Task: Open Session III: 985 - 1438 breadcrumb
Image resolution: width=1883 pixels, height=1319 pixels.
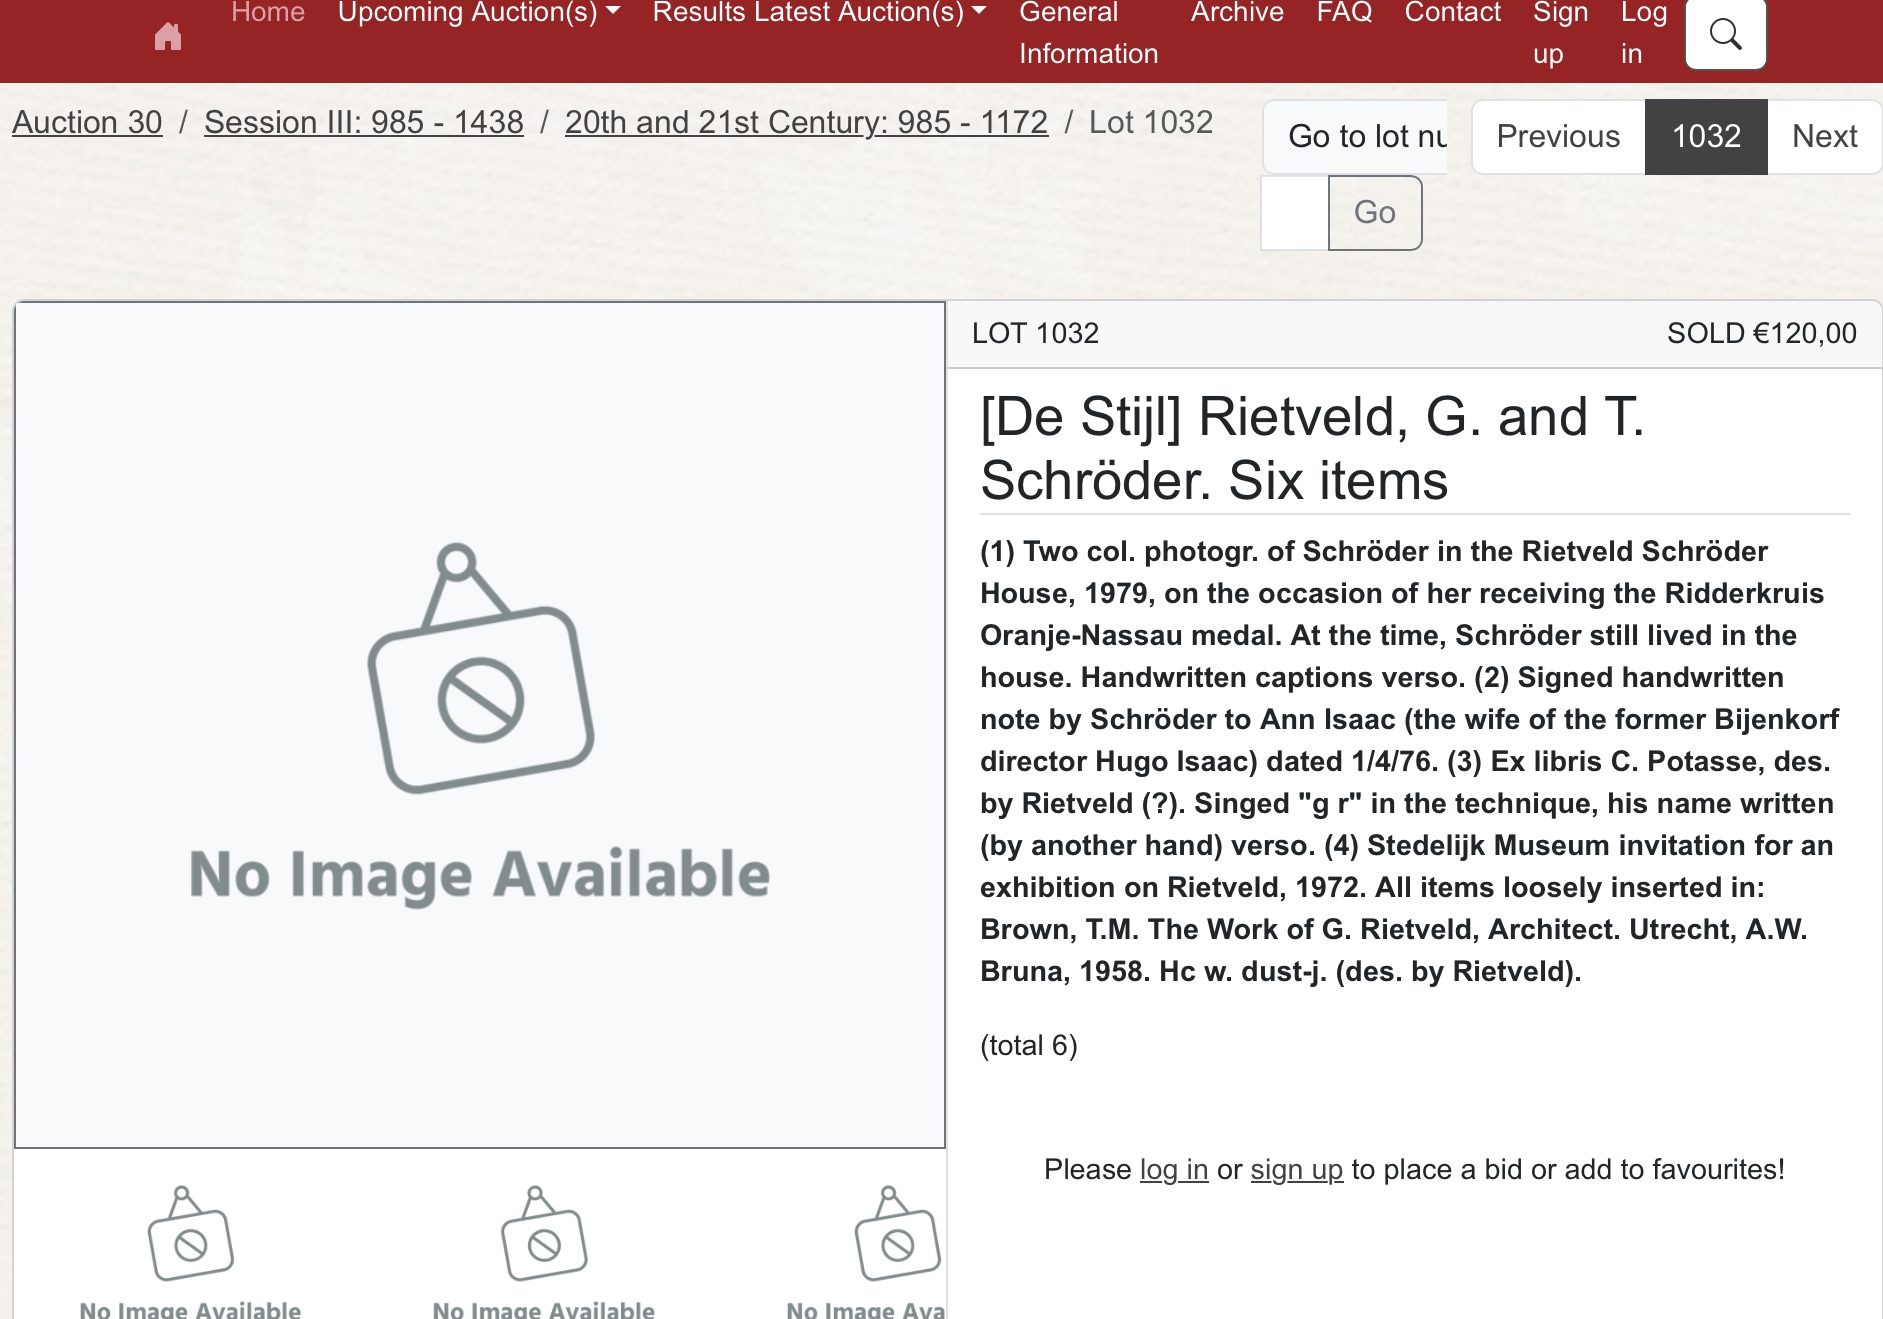Action: [363, 122]
